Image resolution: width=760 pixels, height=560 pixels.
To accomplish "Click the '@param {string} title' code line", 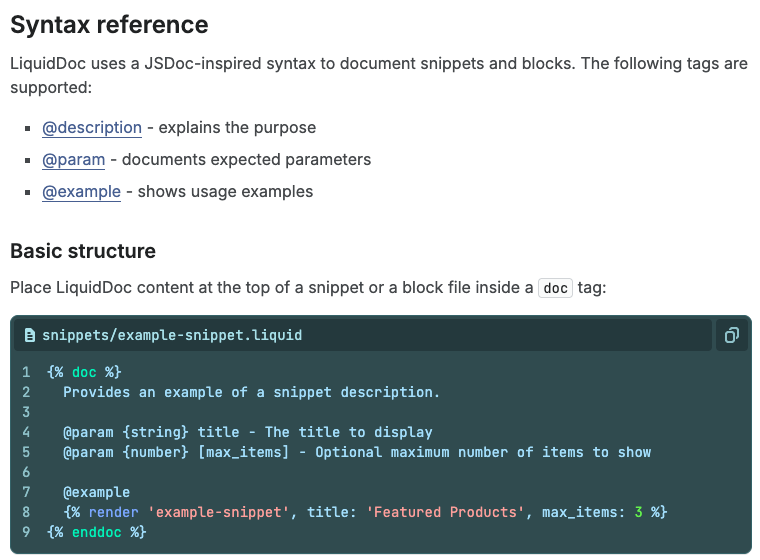I will point(248,432).
